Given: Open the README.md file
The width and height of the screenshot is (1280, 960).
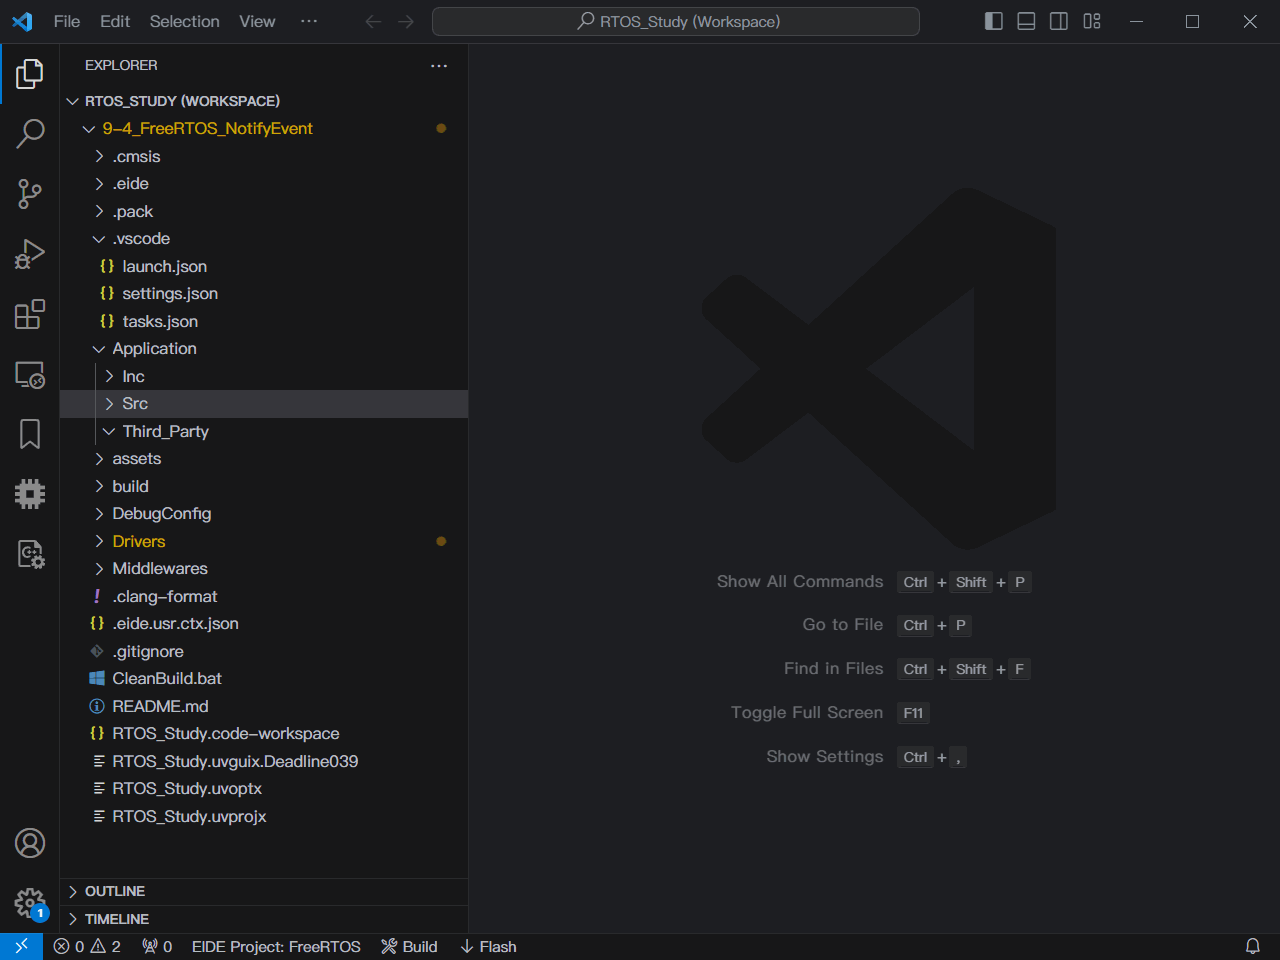Looking at the screenshot, I should [160, 706].
